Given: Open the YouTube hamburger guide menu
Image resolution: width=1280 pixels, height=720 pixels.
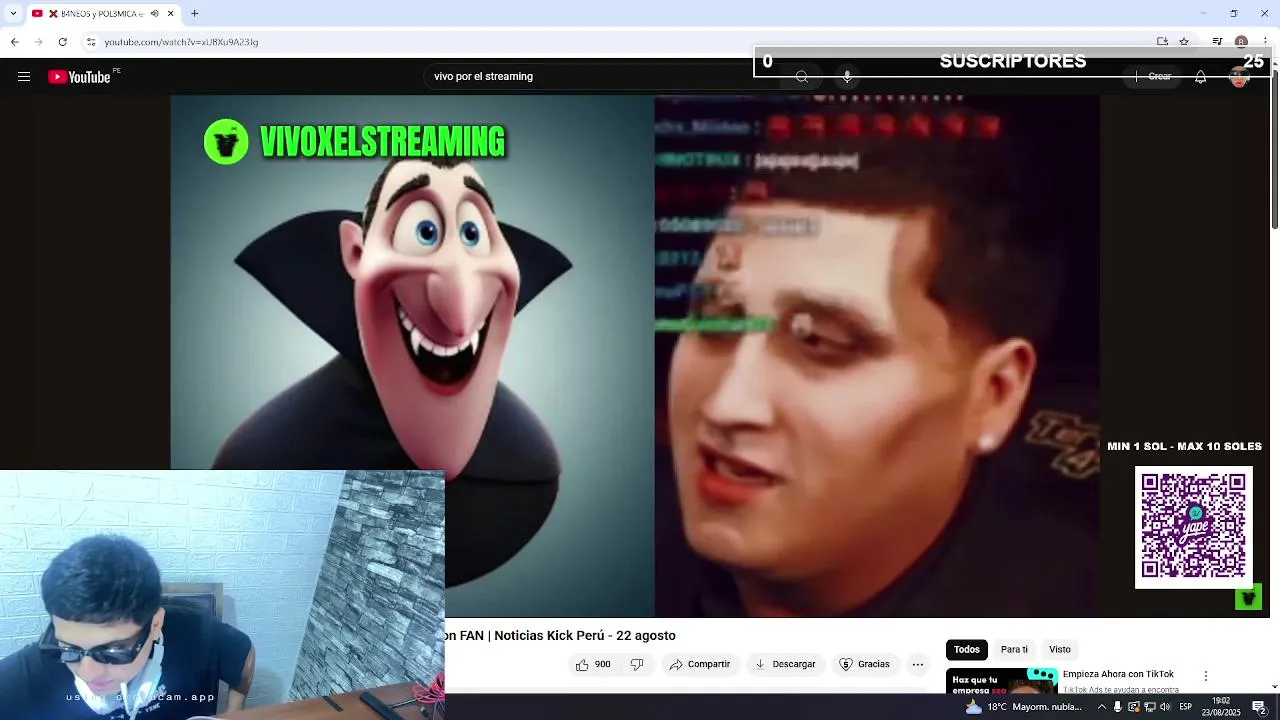Looking at the screenshot, I should [x=24, y=77].
